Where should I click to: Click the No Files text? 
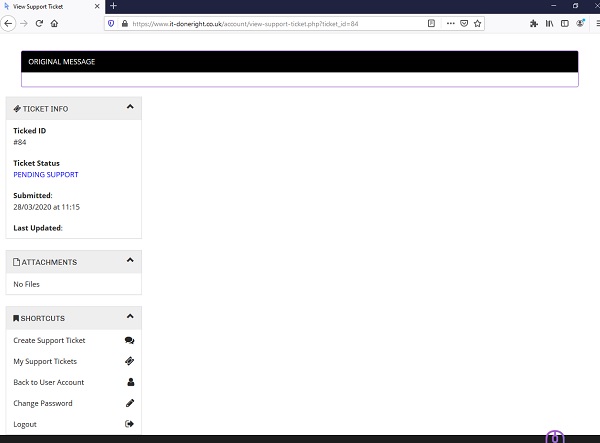coord(26,284)
